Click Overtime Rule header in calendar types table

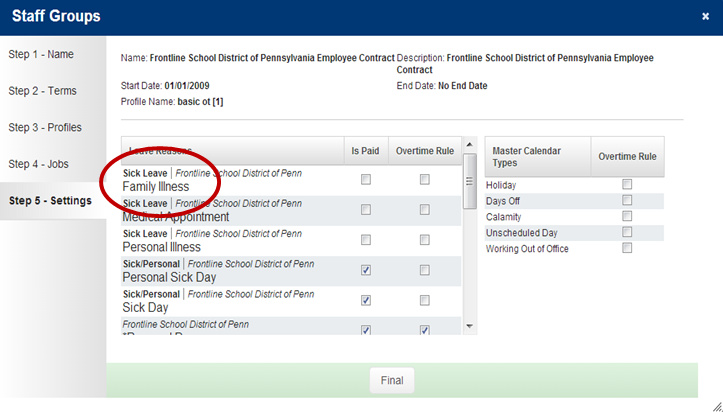coord(627,157)
